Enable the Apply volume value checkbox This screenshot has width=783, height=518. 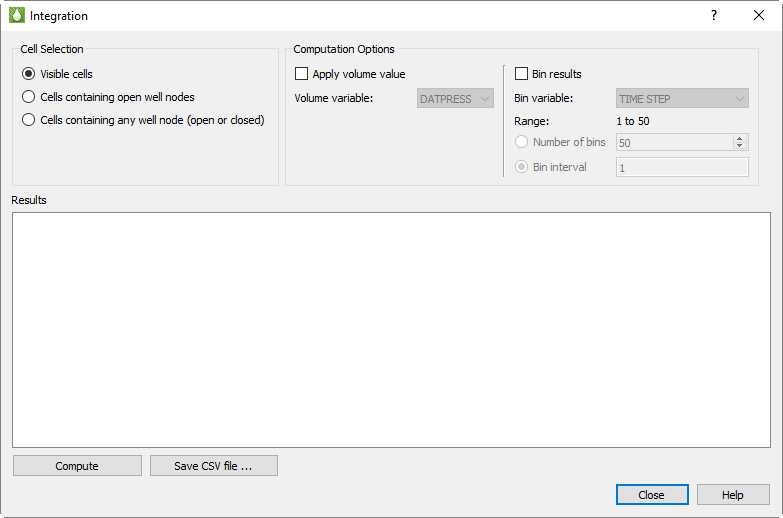point(302,74)
